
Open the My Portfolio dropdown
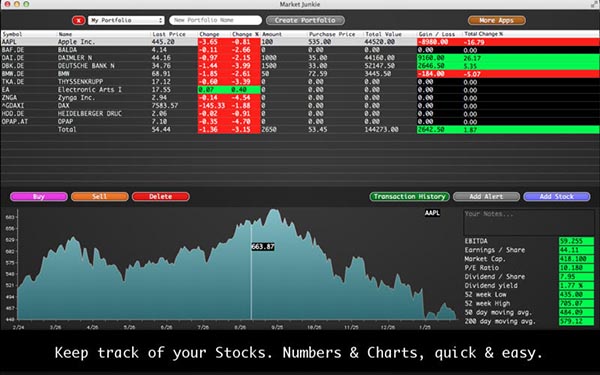[x=126, y=20]
